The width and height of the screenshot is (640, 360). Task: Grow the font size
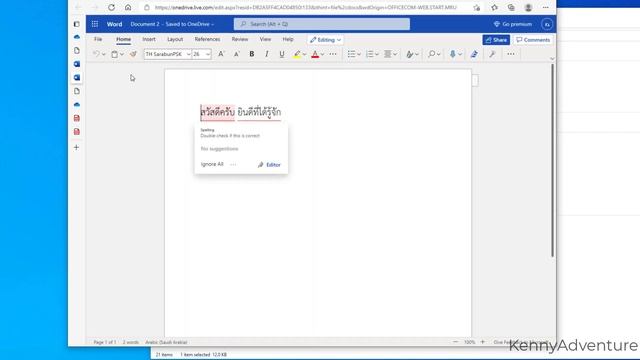pos(221,54)
